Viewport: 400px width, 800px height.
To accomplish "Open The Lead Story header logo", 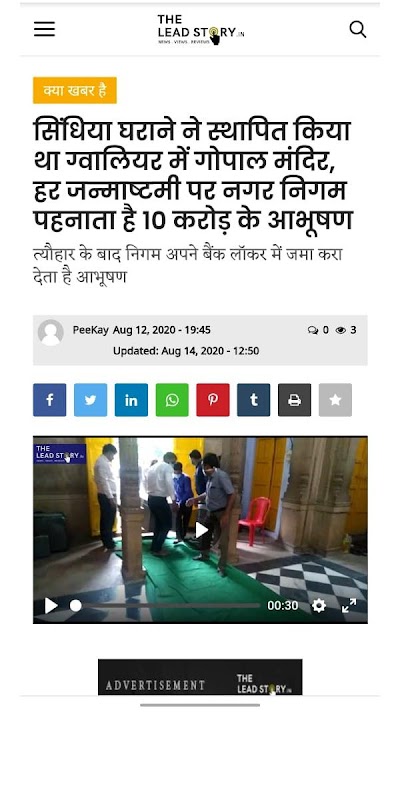I will pos(201,30).
